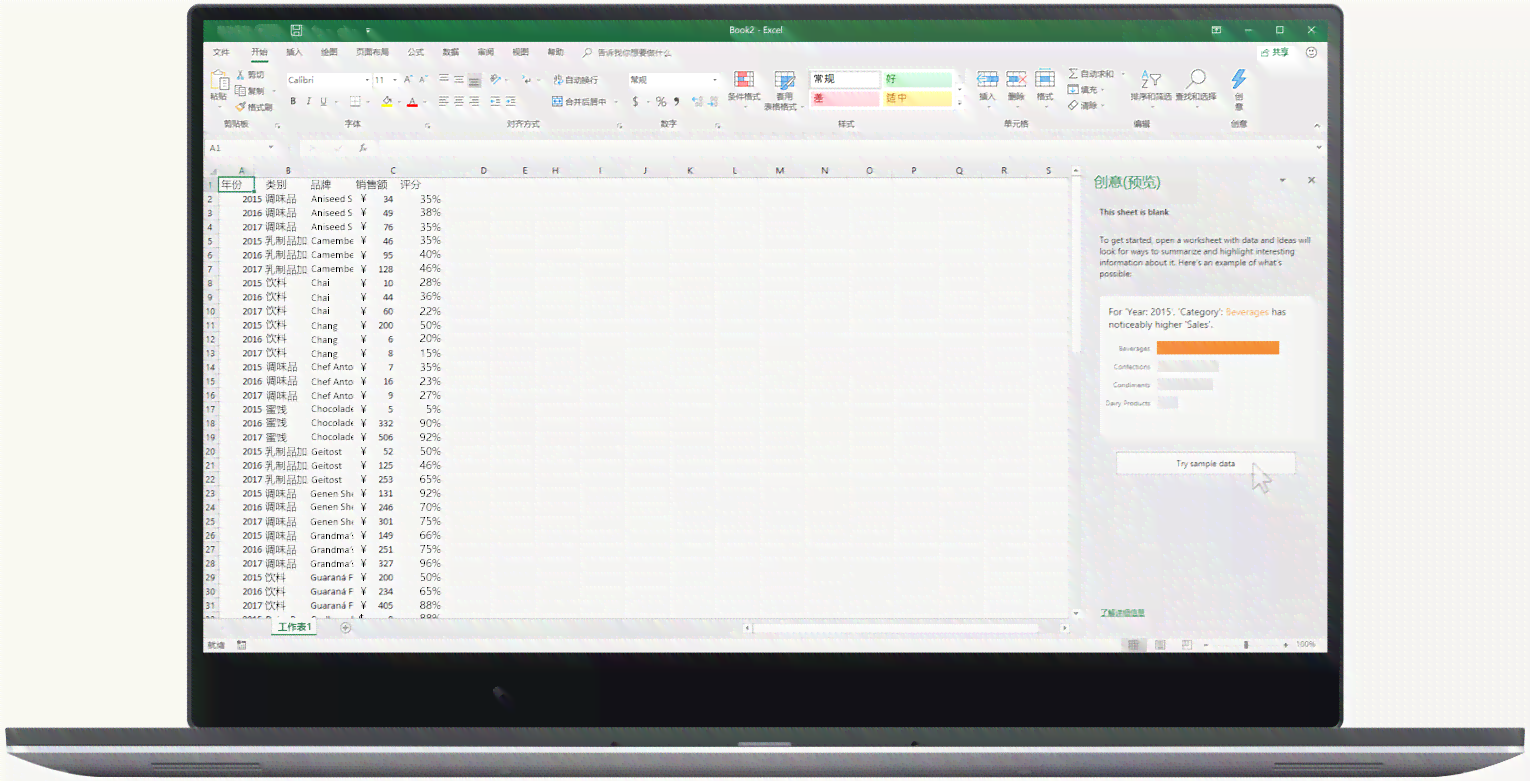
Task: Apply the yellow fill color bucket
Action: (387, 101)
